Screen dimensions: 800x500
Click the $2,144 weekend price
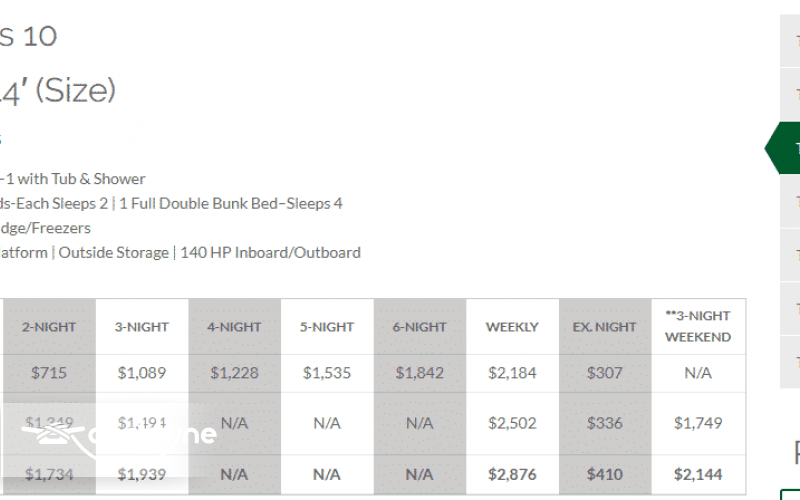(698, 474)
